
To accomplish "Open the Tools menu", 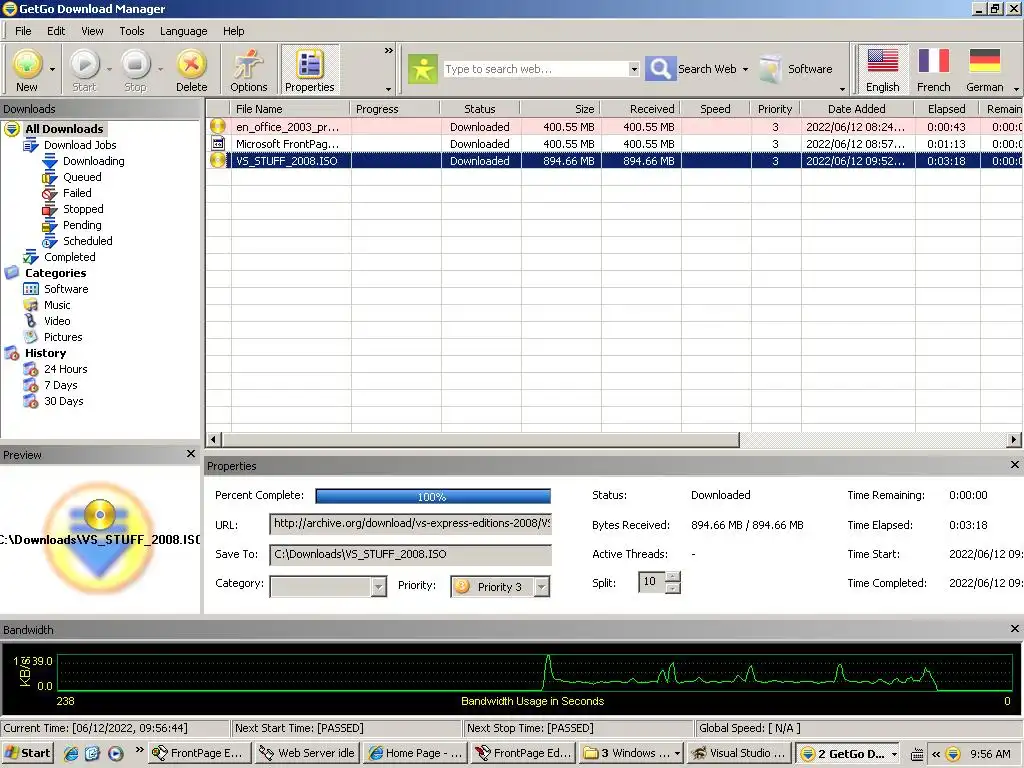I will tap(131, 31).
